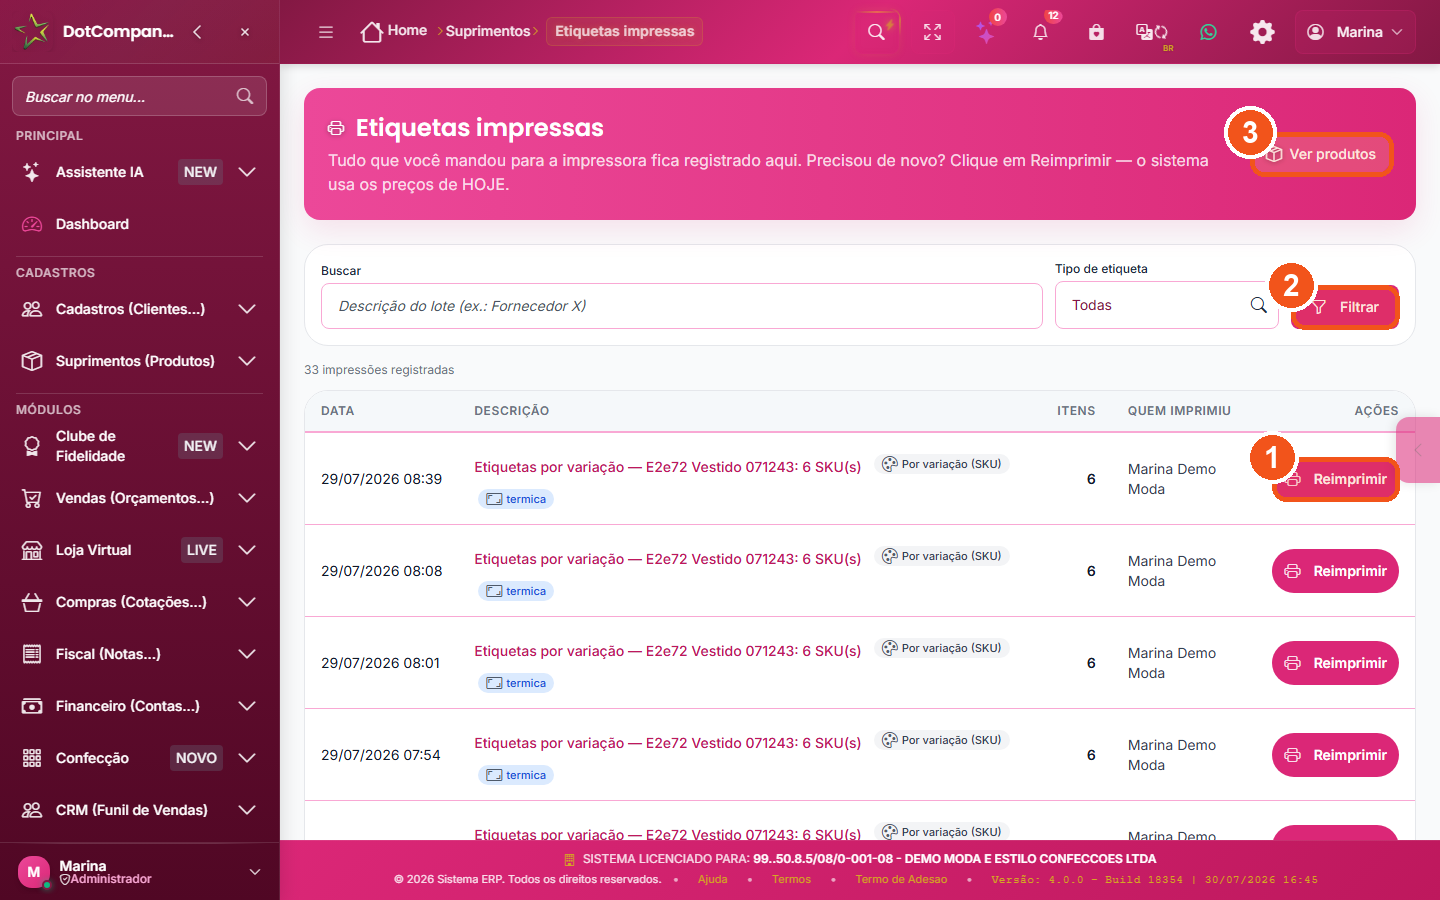Expand the Loja Virtual chevron

[x=247, y=550]
